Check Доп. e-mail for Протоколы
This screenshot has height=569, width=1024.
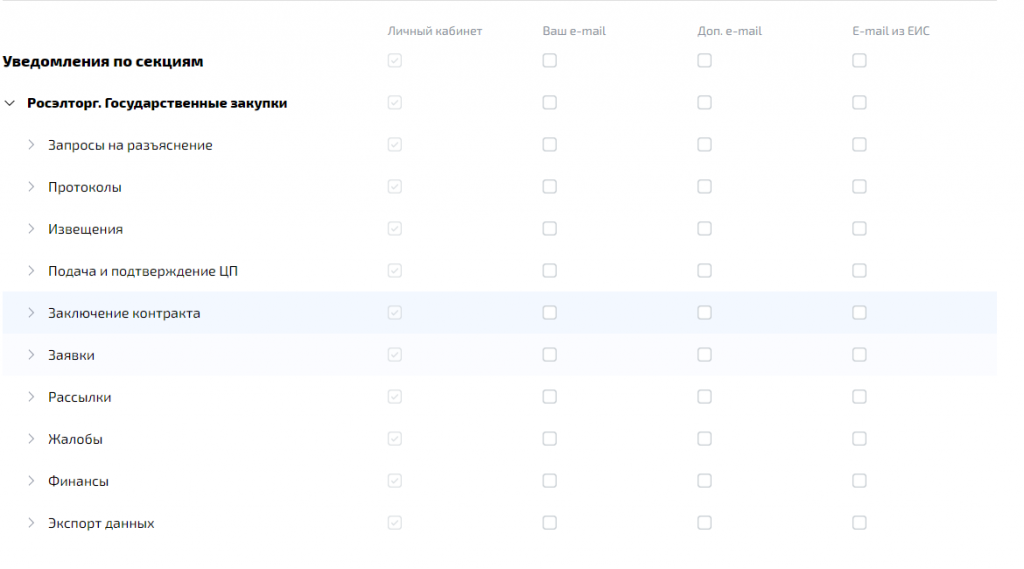coord(705,187)
